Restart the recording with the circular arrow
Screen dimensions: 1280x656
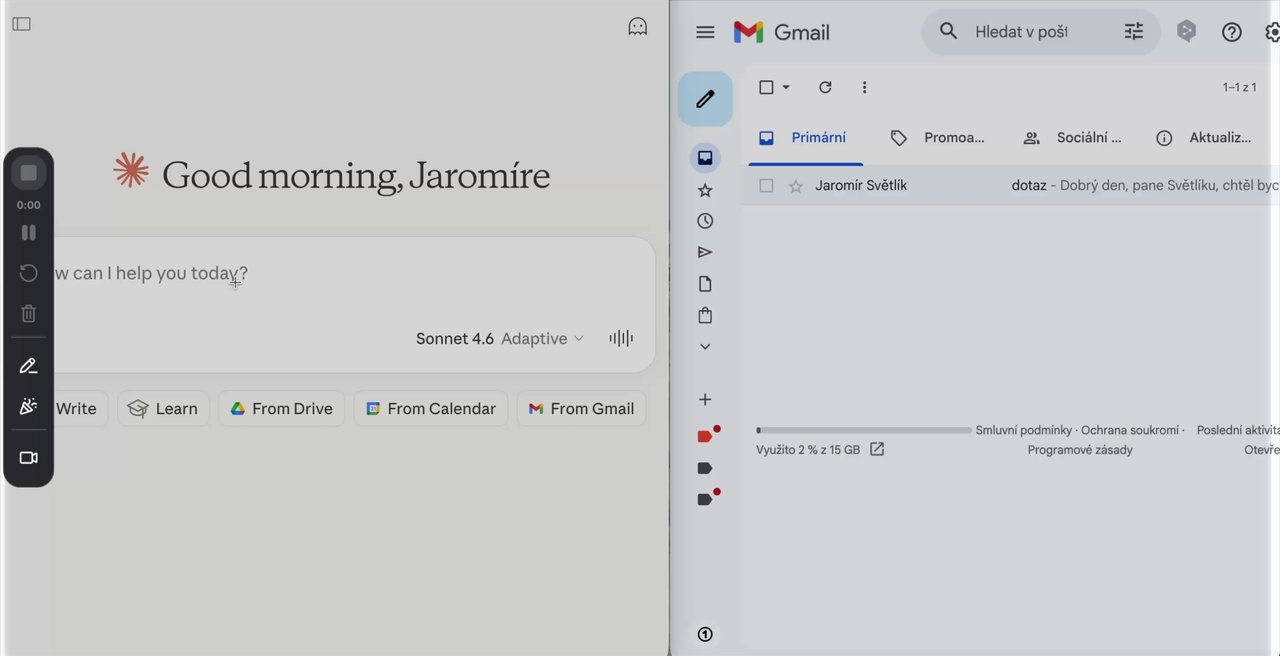(x=29, y=273)
